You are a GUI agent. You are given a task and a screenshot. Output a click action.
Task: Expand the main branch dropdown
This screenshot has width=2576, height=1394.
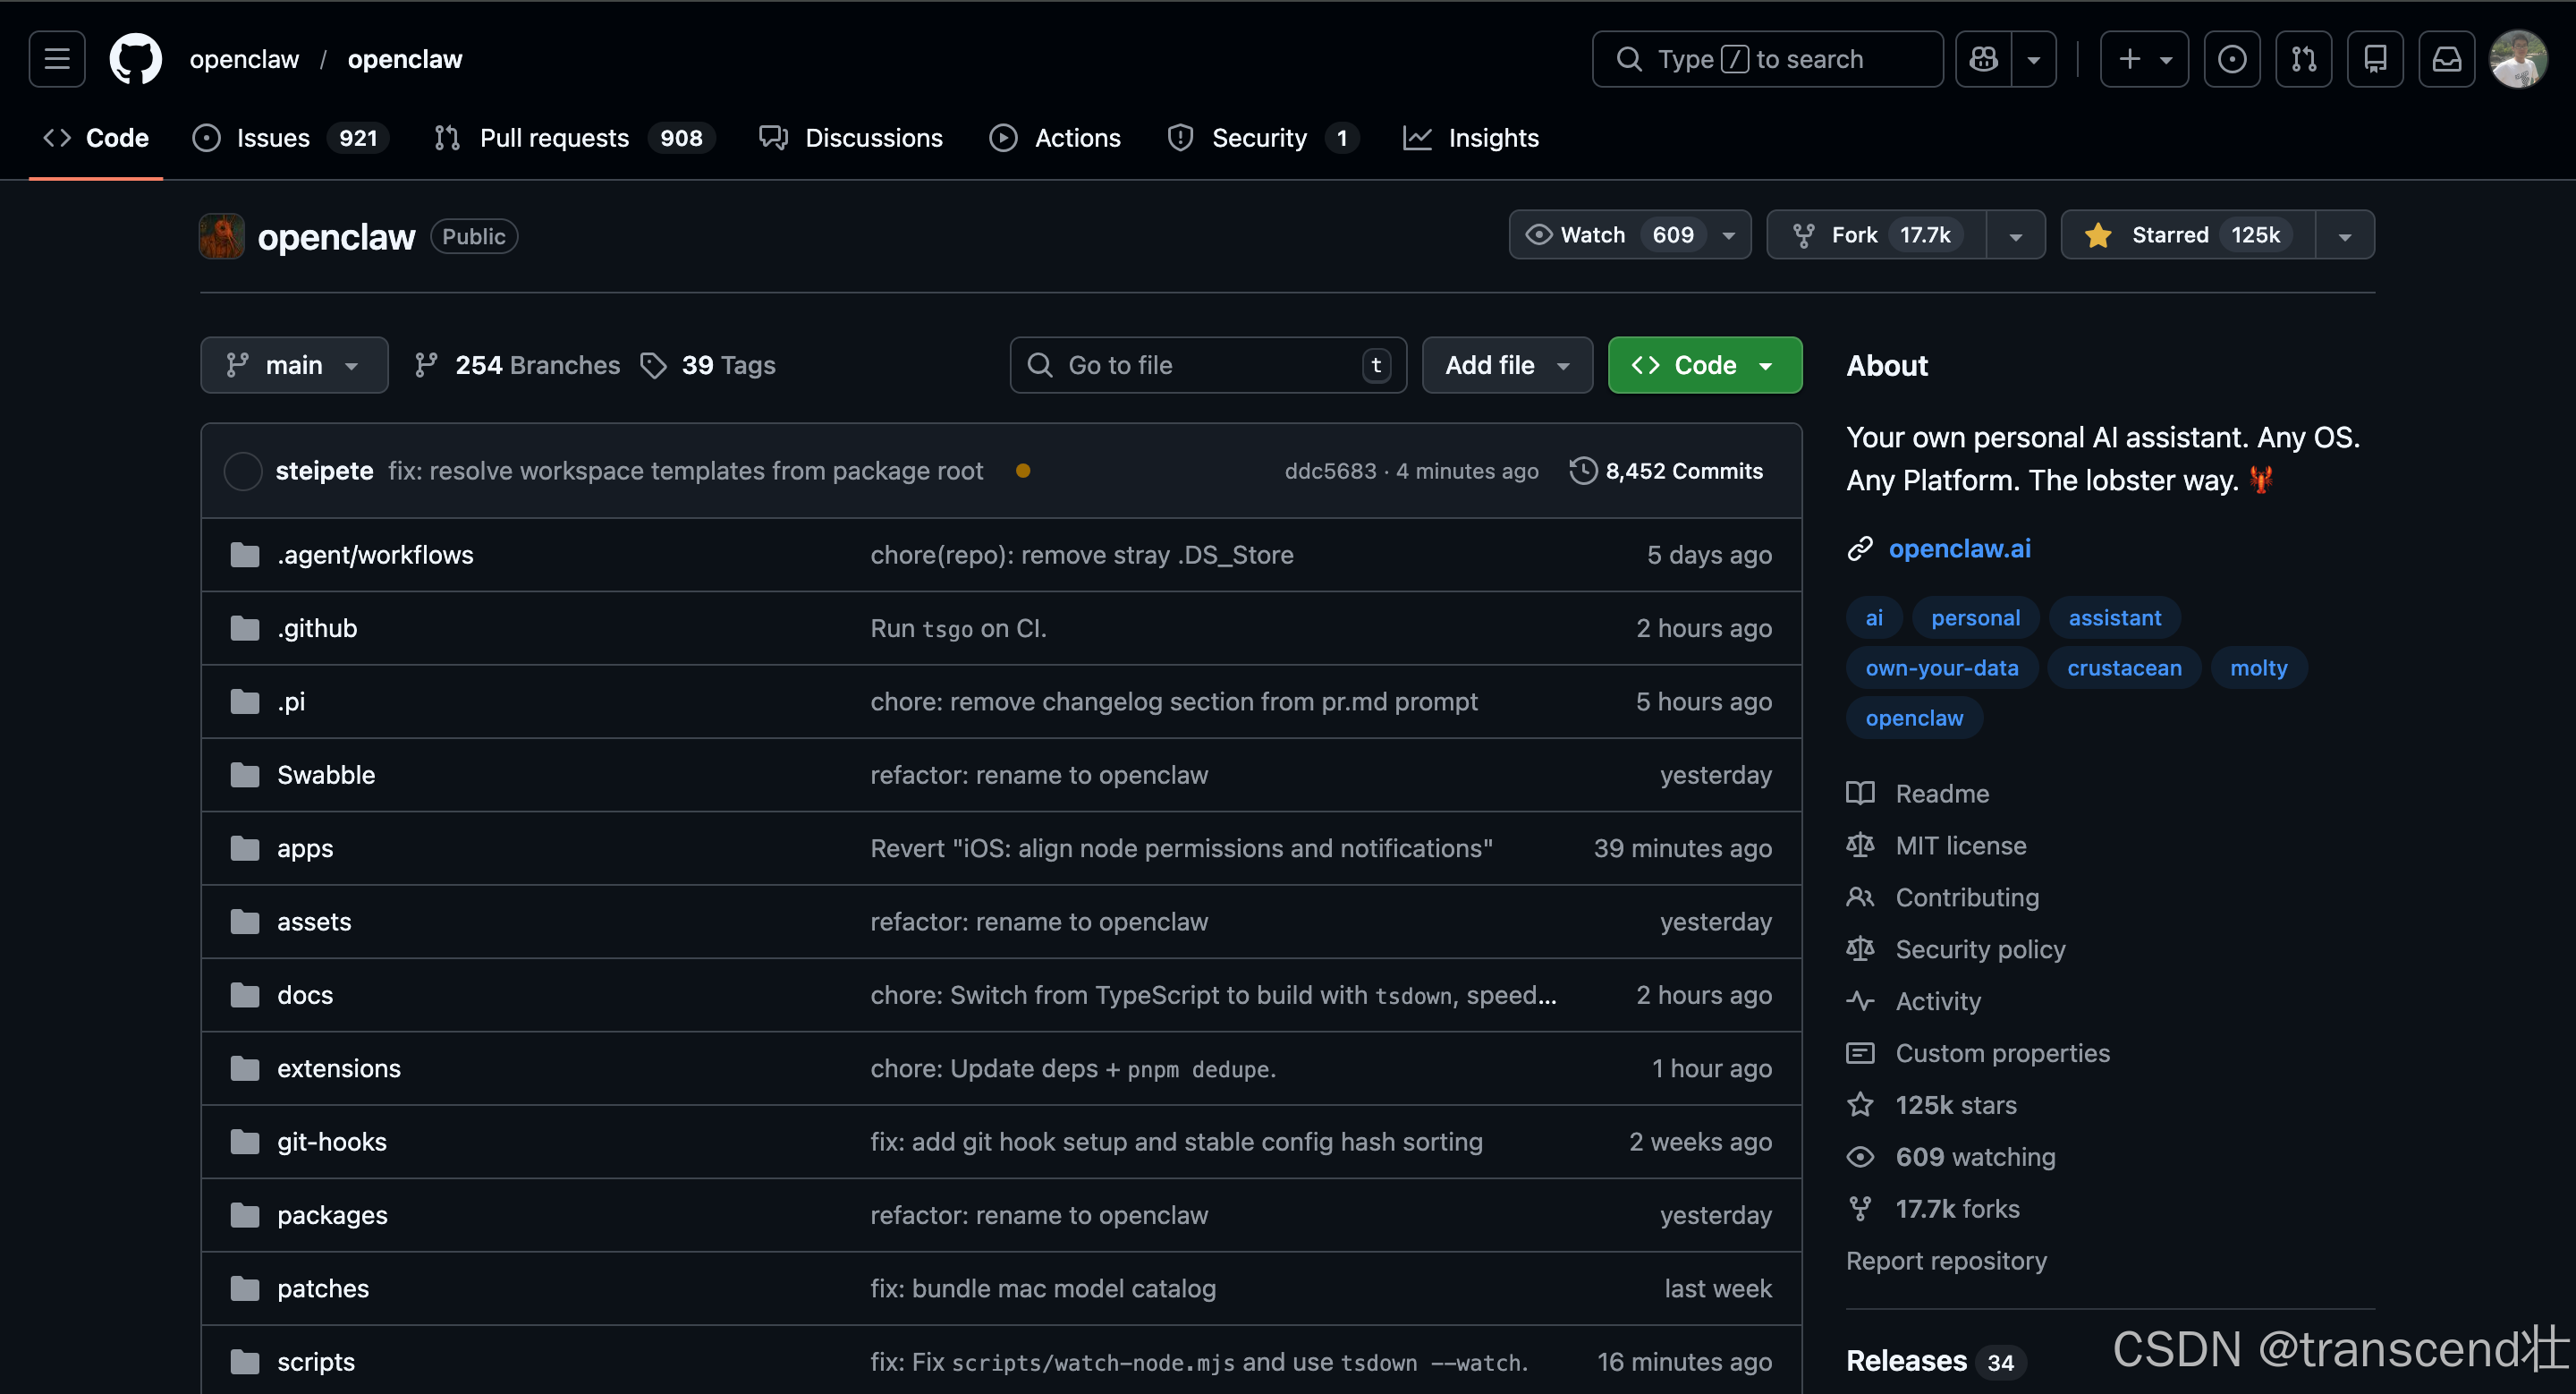(x=293, y=365)
